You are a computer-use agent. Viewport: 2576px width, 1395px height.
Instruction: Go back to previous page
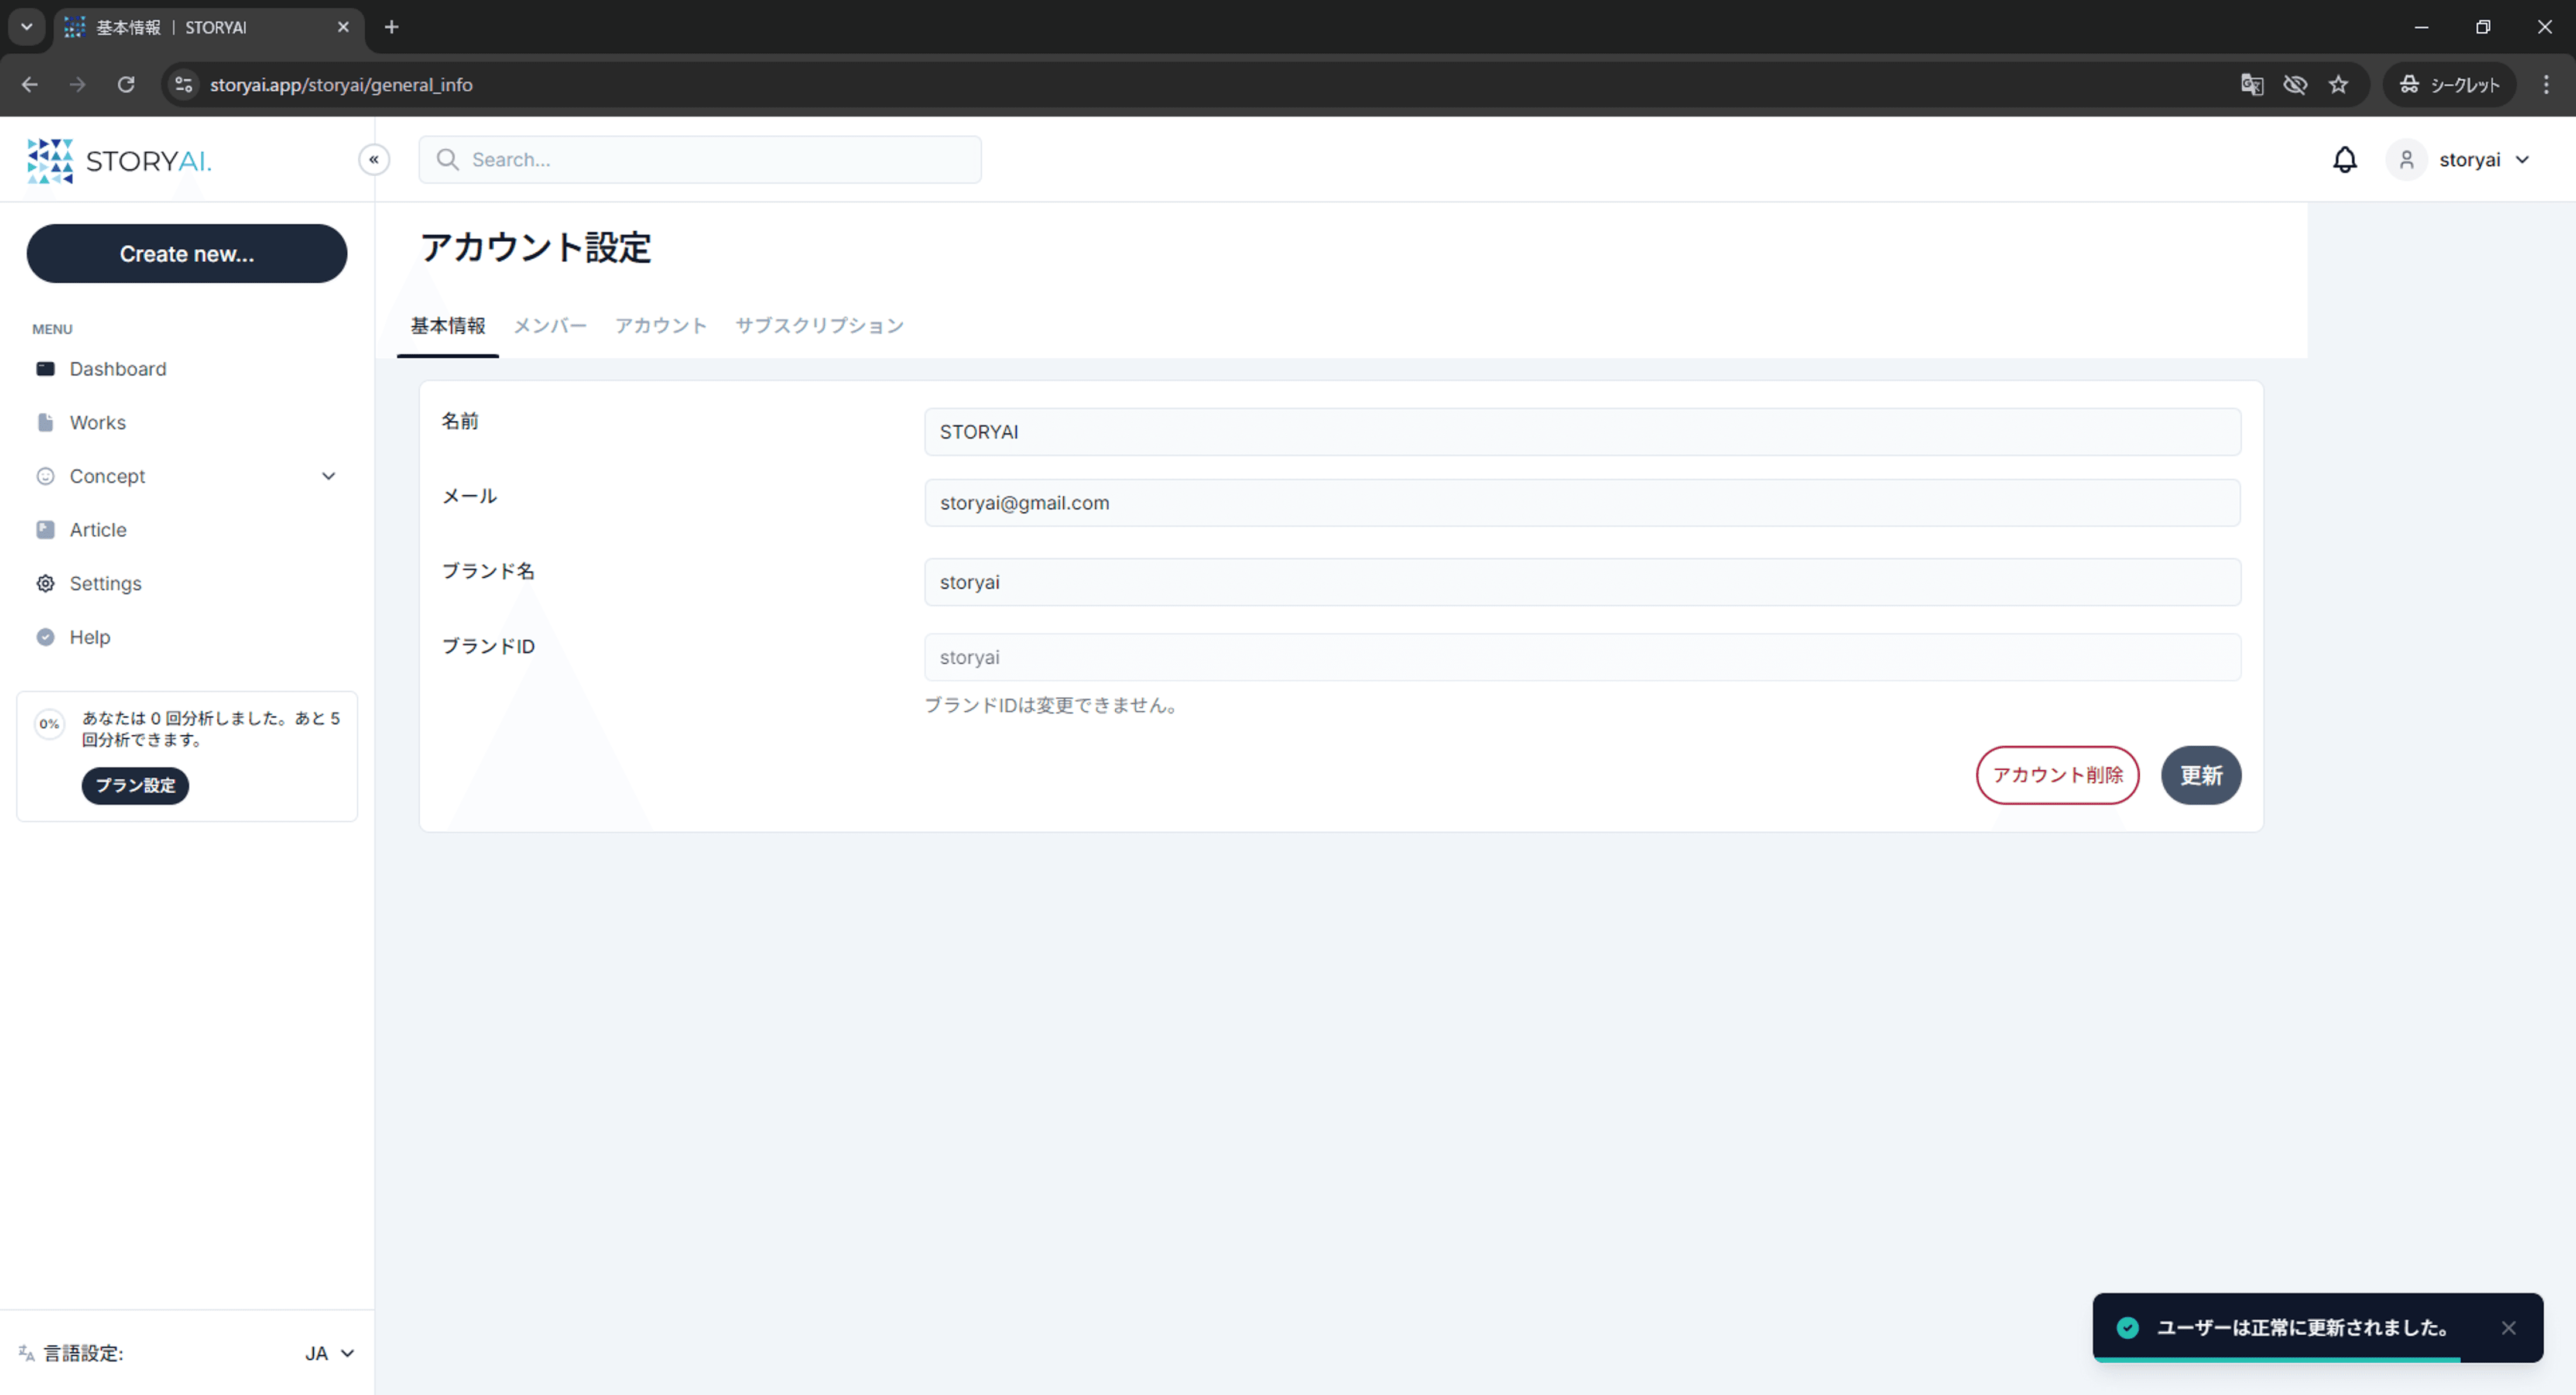tap(30, 85)
